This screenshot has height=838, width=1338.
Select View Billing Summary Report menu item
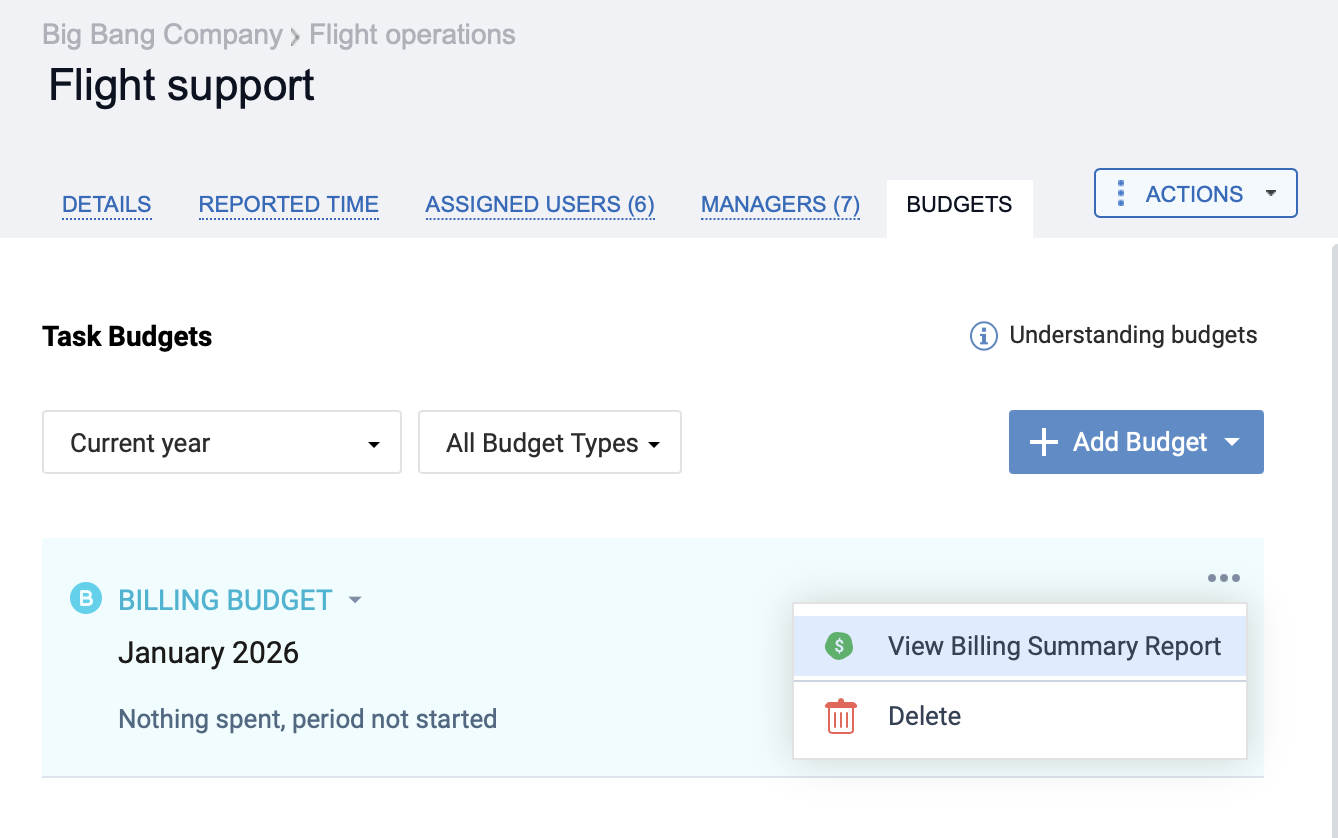tap(1055, 646)
